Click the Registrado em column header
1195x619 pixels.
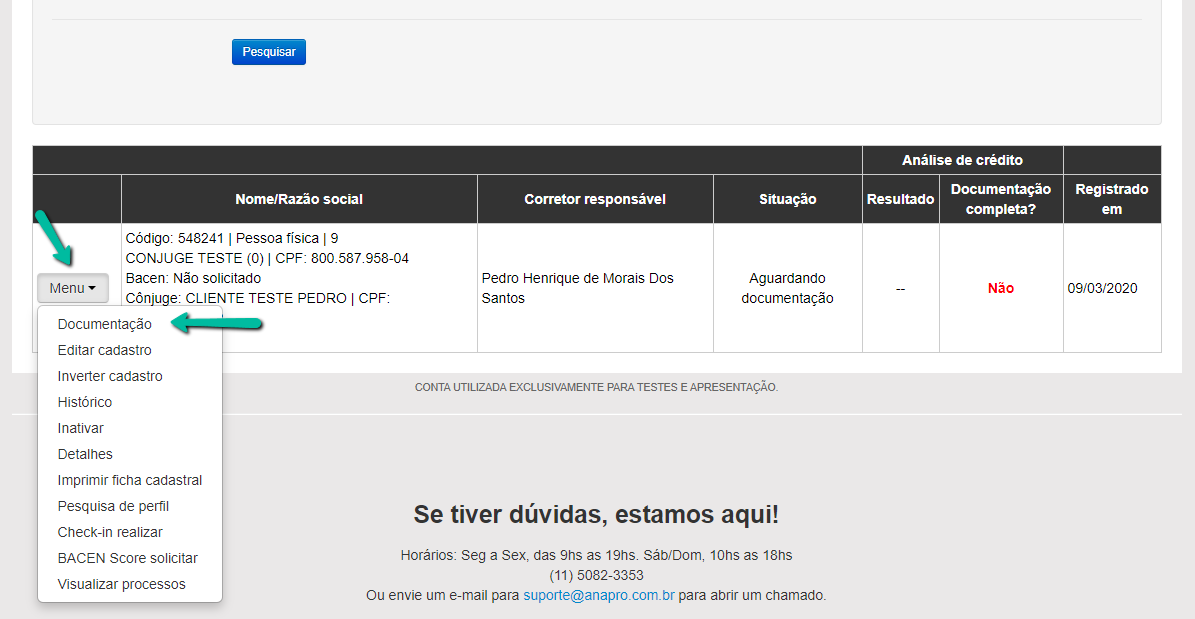(1112, 199)
